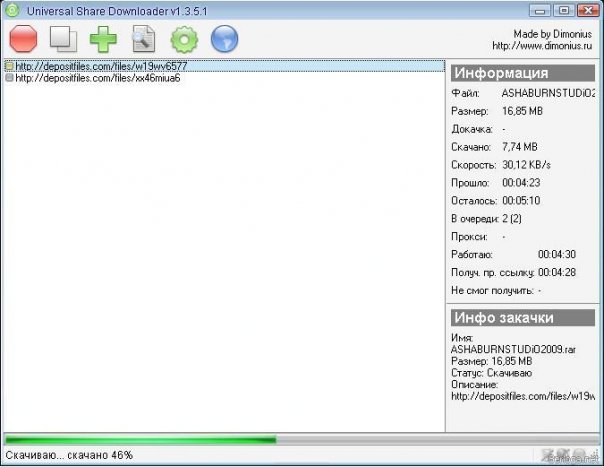Screen dimensions: 604x467
Task: Maximize the Universal Share Downloader window
Action: [x=564, y=10]
